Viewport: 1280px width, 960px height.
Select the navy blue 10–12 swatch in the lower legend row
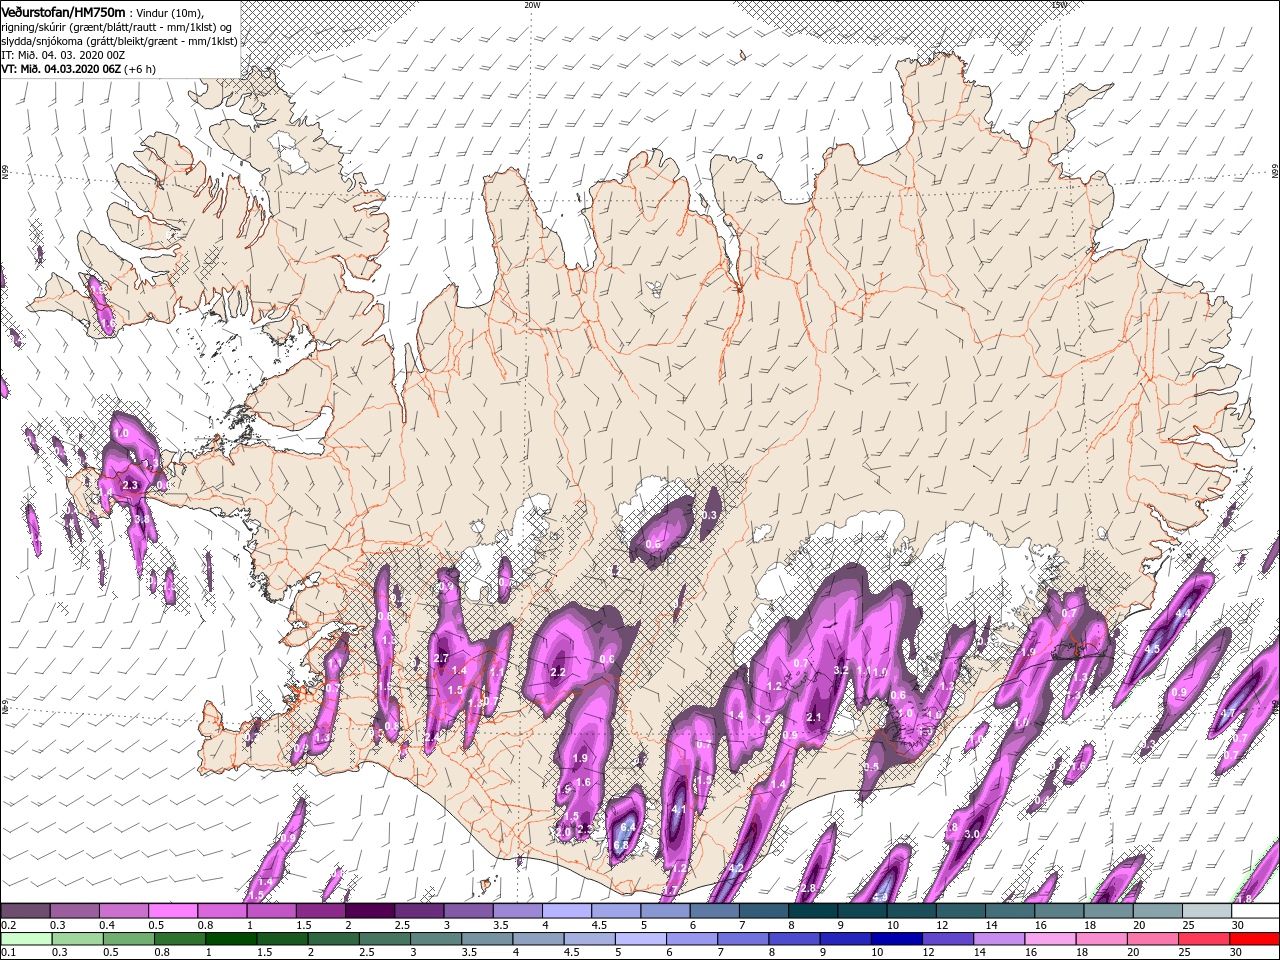pos(896,939)
